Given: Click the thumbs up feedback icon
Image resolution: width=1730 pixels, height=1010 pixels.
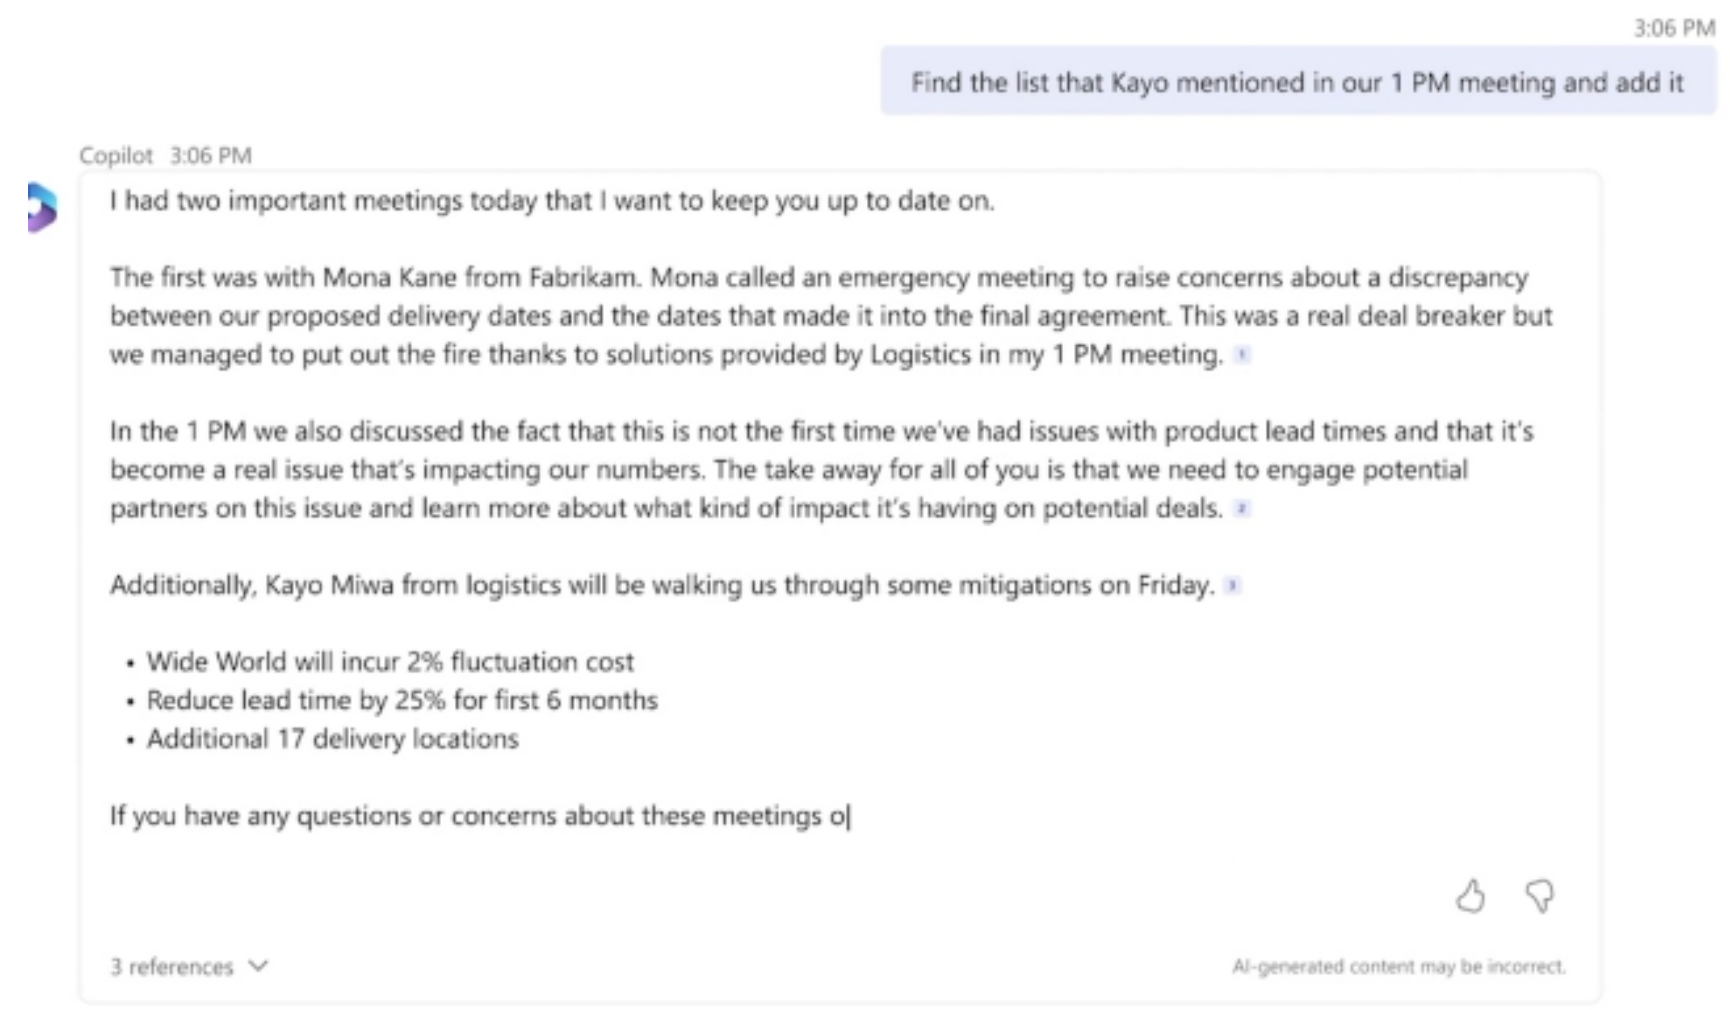Looking at the screenshot, I should (x=1470, y=896).
